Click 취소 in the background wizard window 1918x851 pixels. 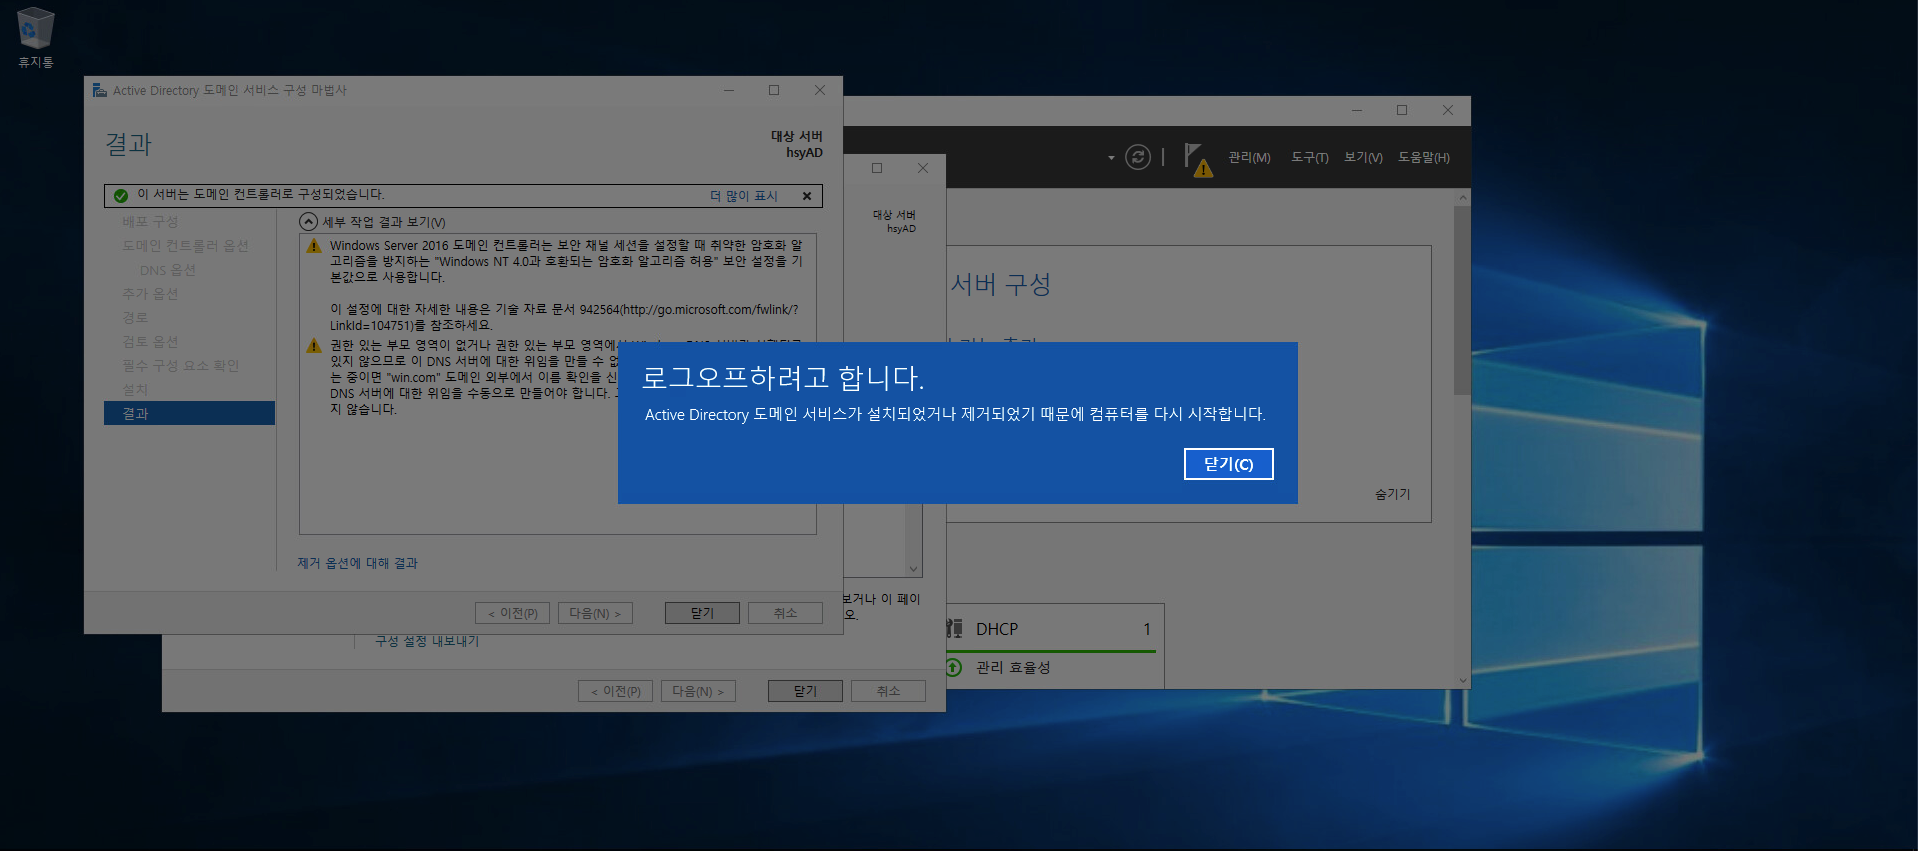[x=888, y=691]
